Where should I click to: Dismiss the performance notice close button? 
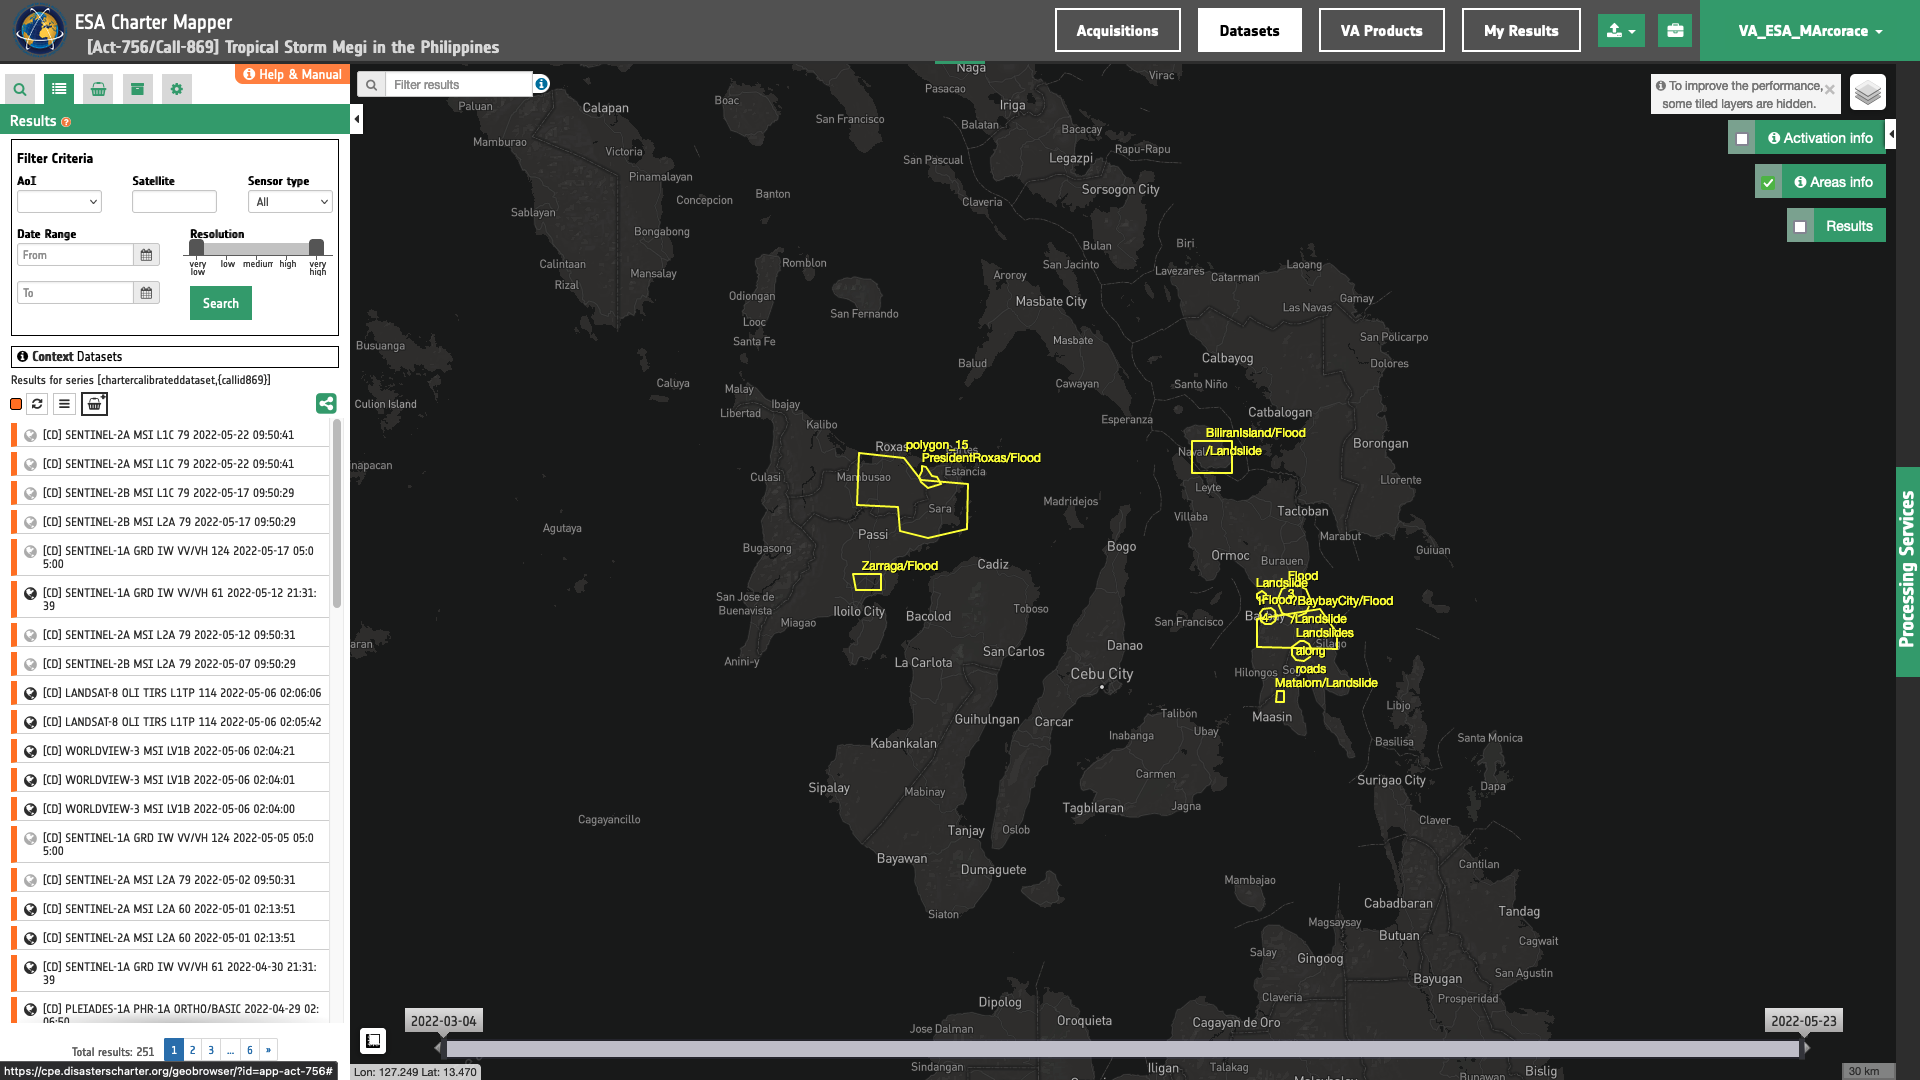(1830, 89)
